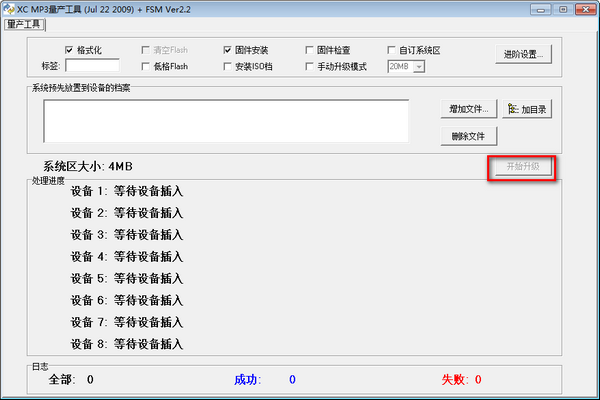Viewport: 600px width, 400px height.
Task: Click the application icon in title bar
Action: (x=9, y=9)
